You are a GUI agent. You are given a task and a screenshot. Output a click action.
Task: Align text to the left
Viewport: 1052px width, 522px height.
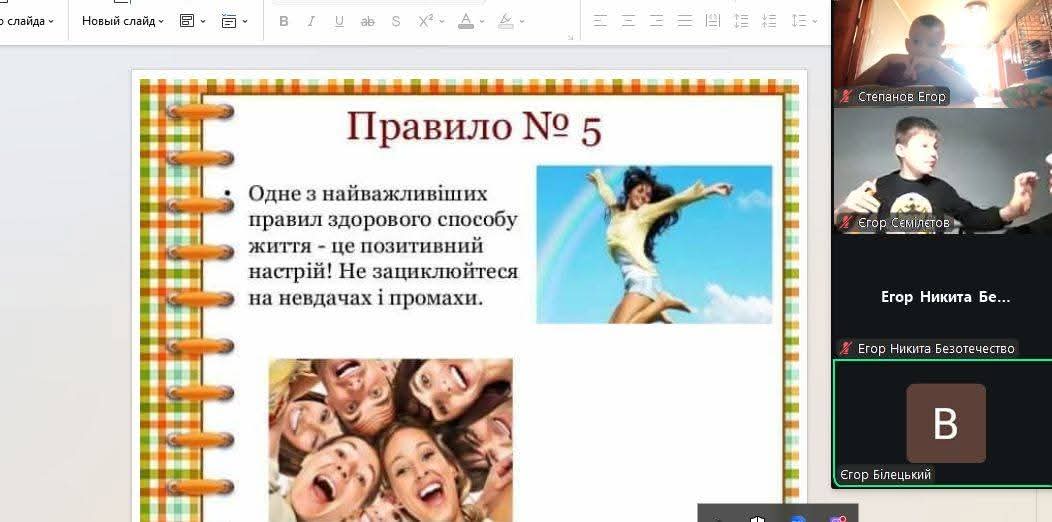[600, 21]
